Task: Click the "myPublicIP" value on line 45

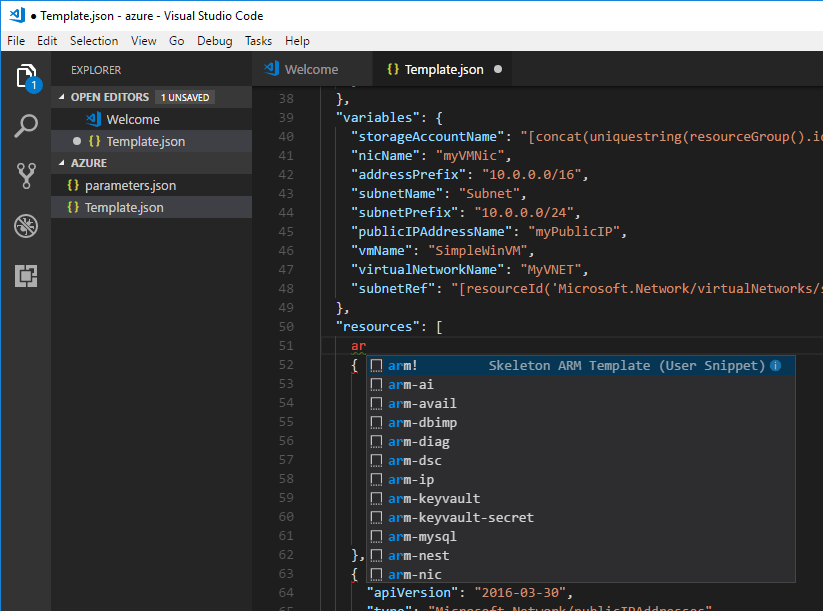Action: (x=574, y=231)
